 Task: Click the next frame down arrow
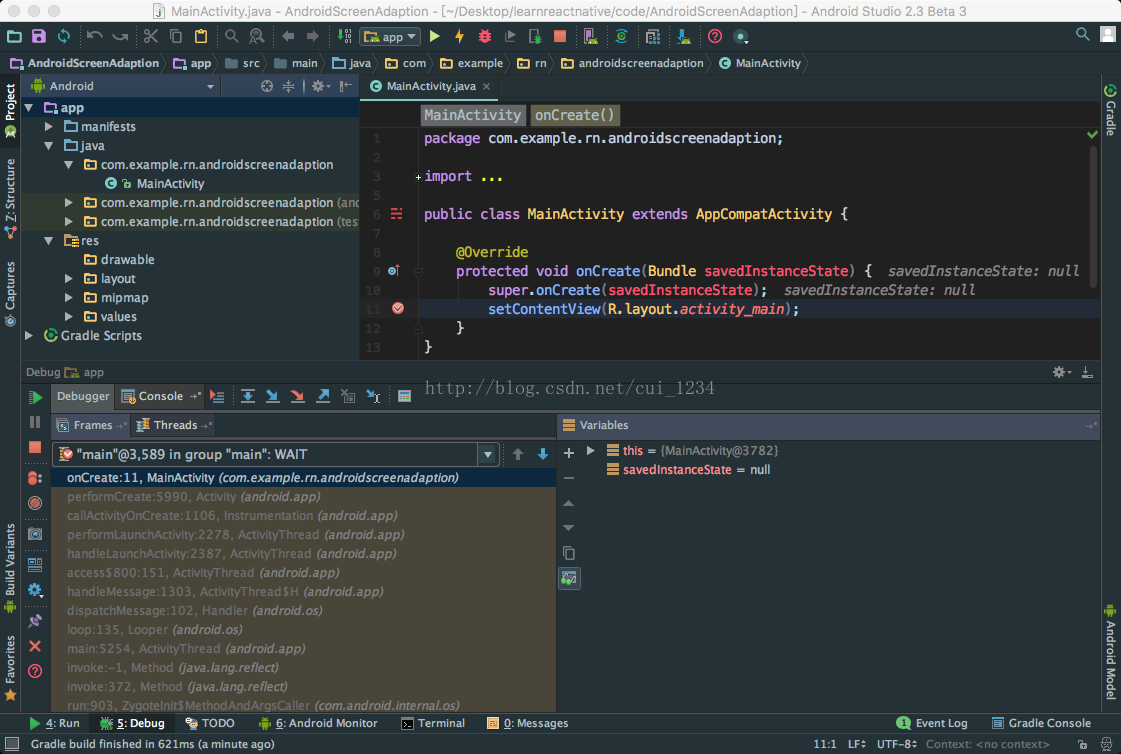543,455
